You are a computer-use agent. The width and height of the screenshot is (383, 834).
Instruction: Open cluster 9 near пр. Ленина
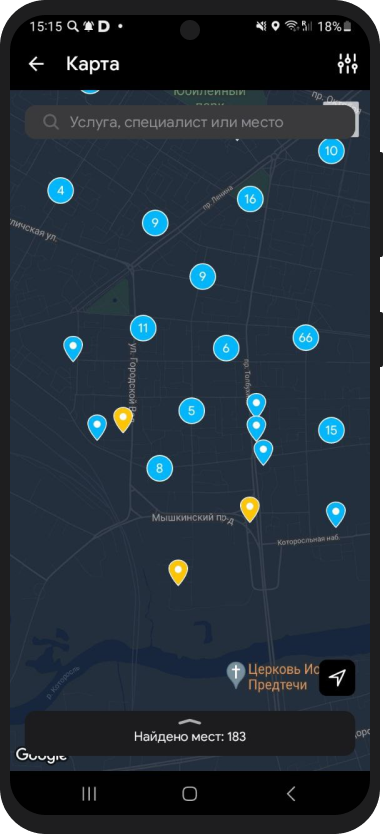pyautogui.click(x=155, y=223)
